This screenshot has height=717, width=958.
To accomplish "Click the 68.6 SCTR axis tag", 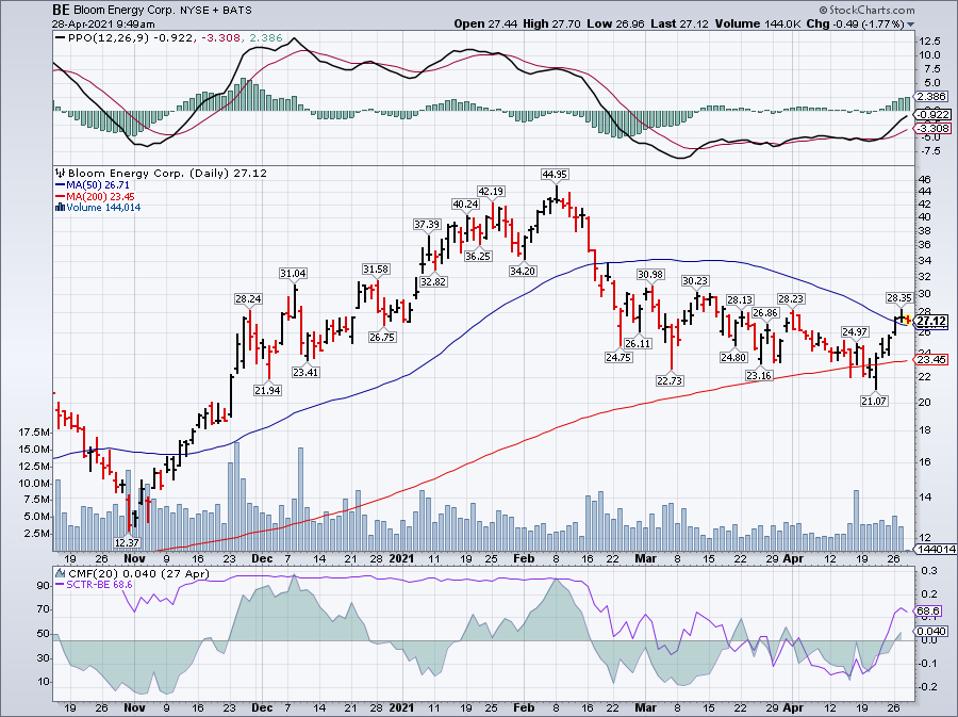I will [928, 611].
